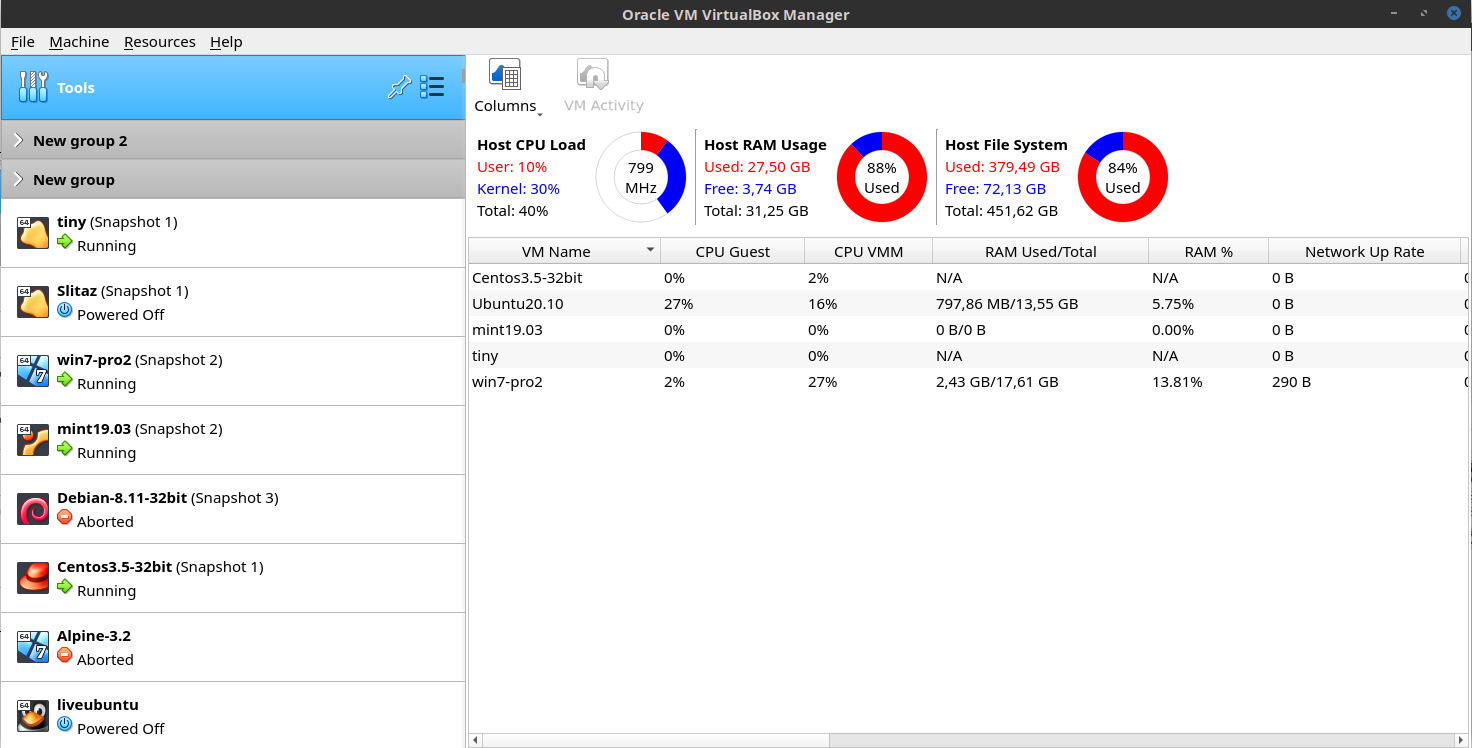Screen dimensions: 1472x748
Task: Click the pin icon in Tools header
Action: [x=399, y=87]
